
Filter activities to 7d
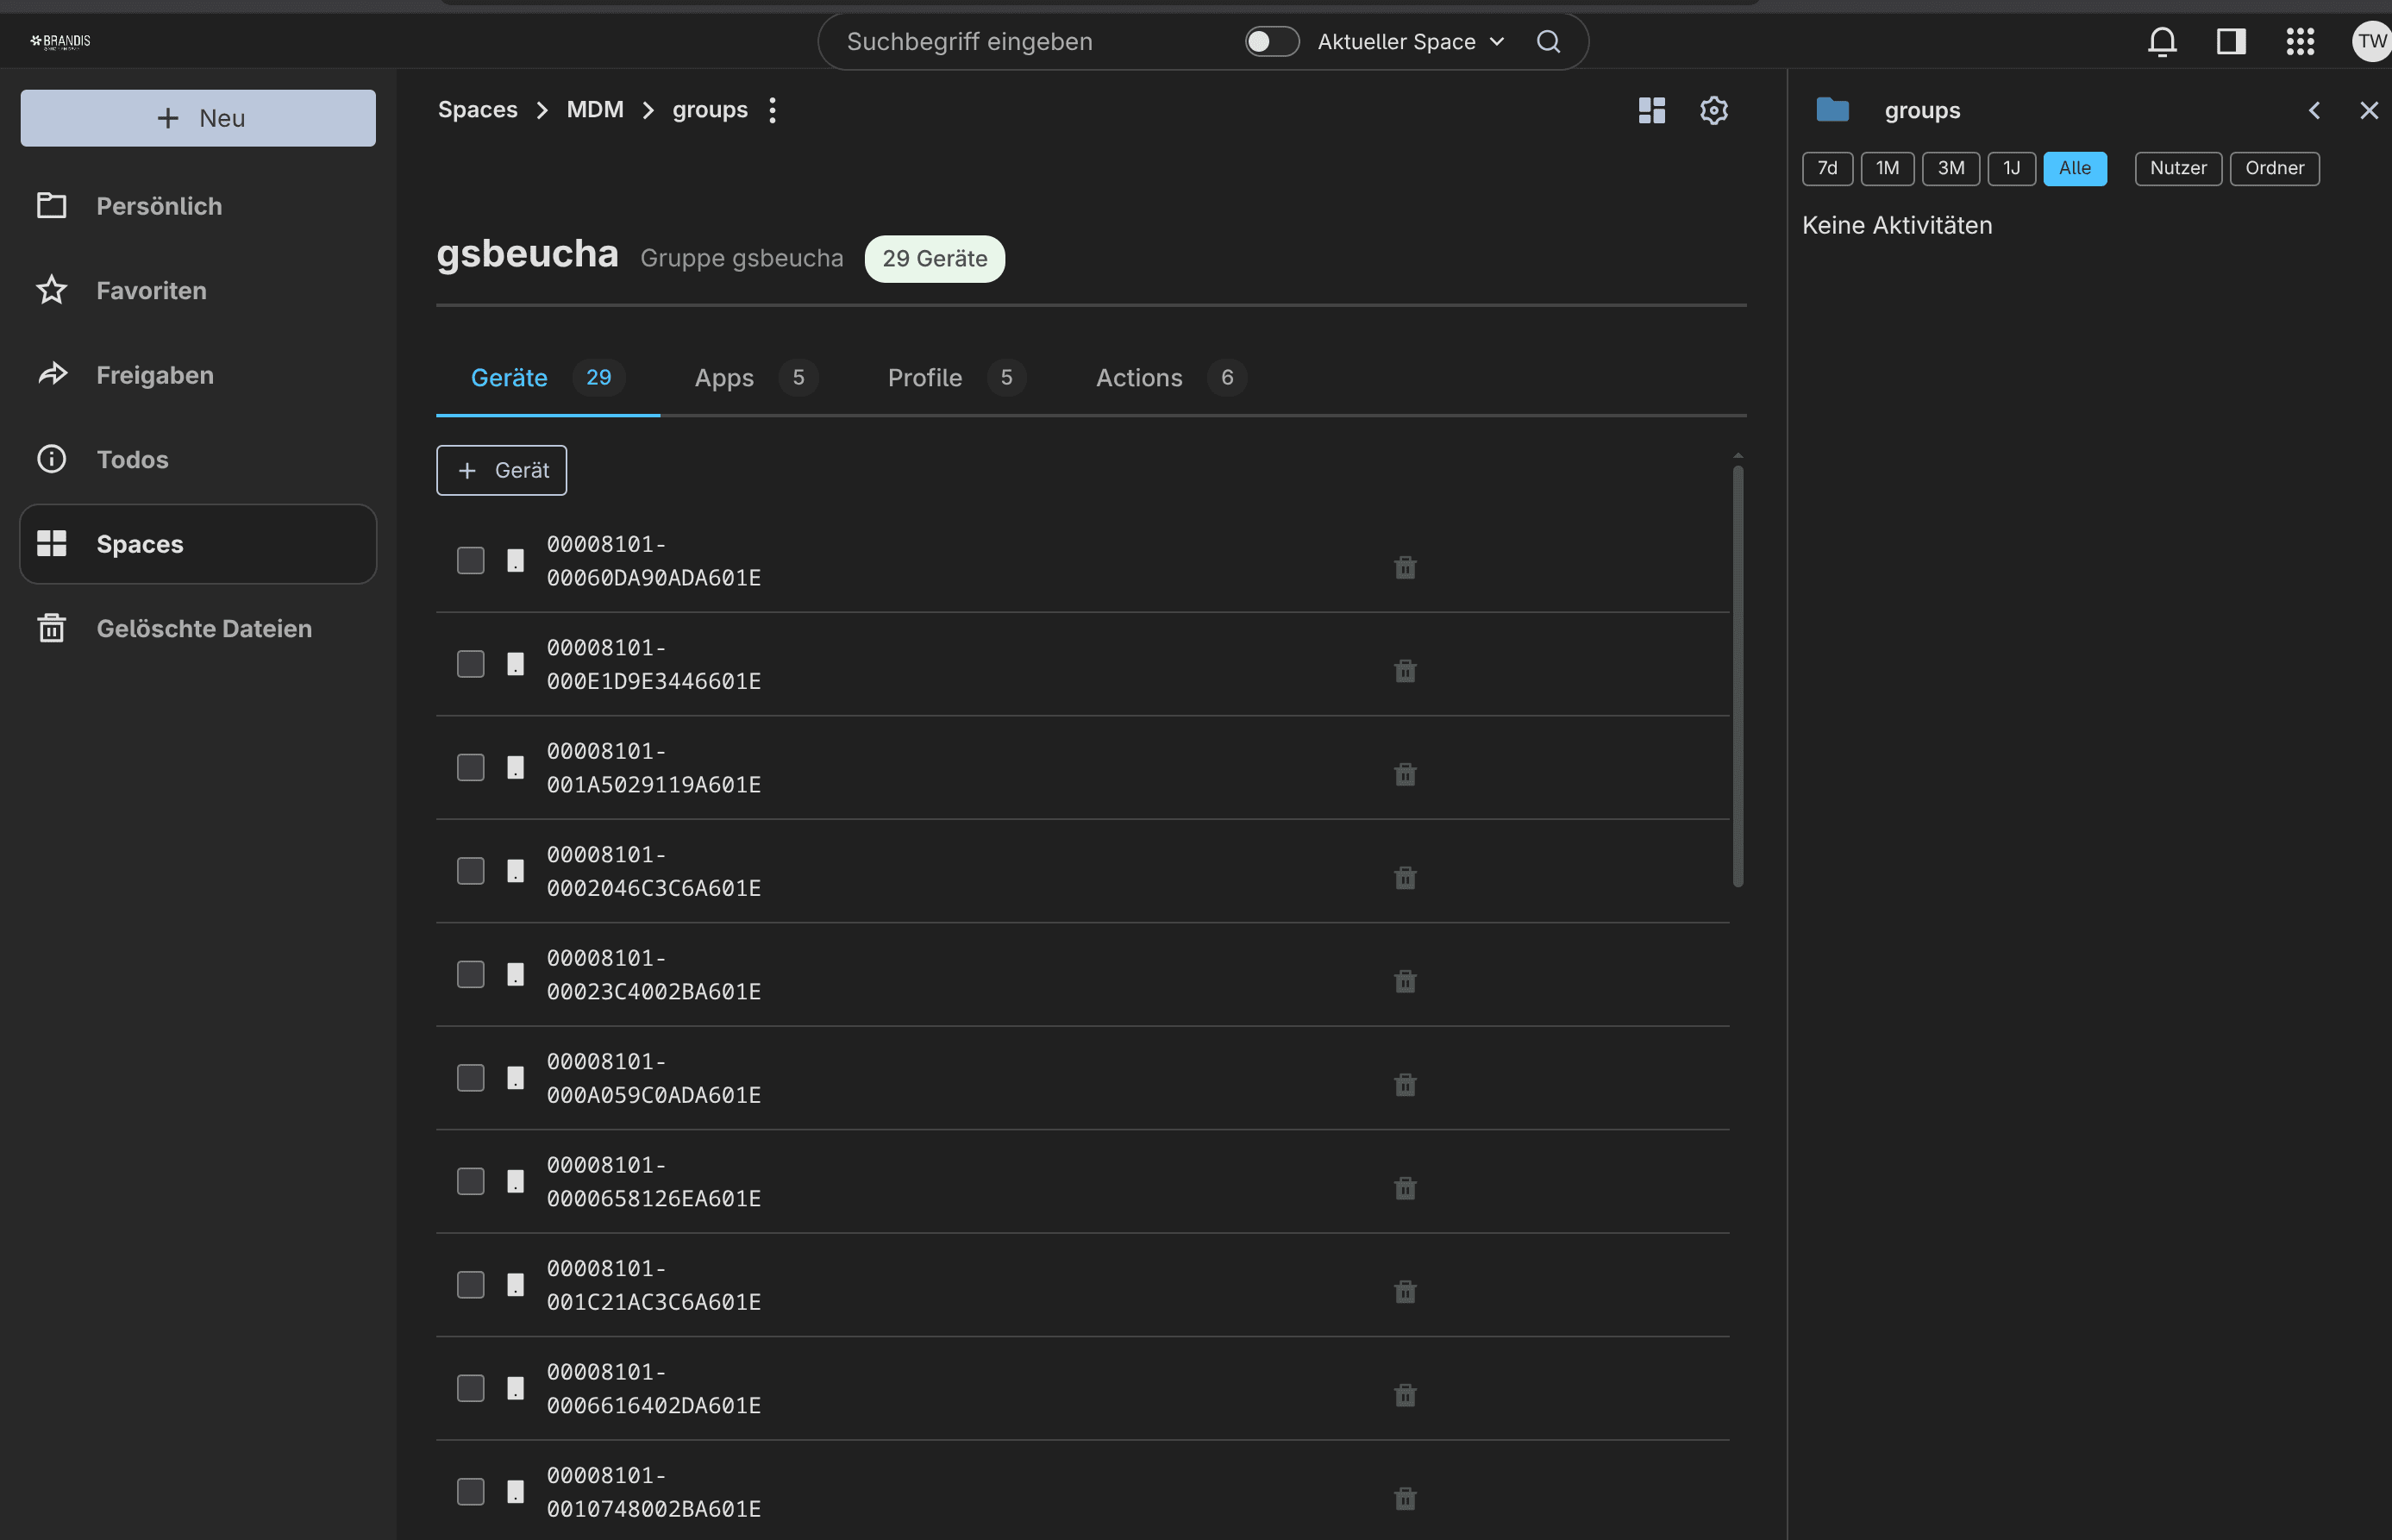(1827, 168)
